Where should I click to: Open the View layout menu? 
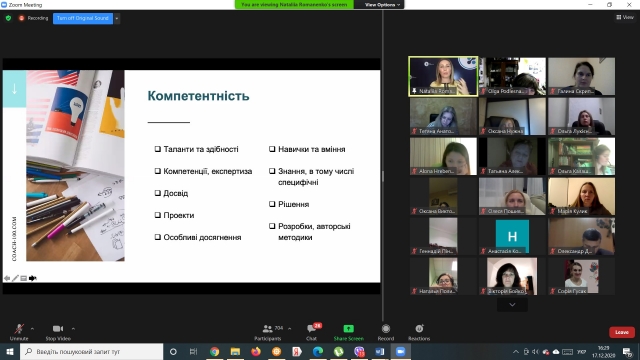click(x=625, y=17)
